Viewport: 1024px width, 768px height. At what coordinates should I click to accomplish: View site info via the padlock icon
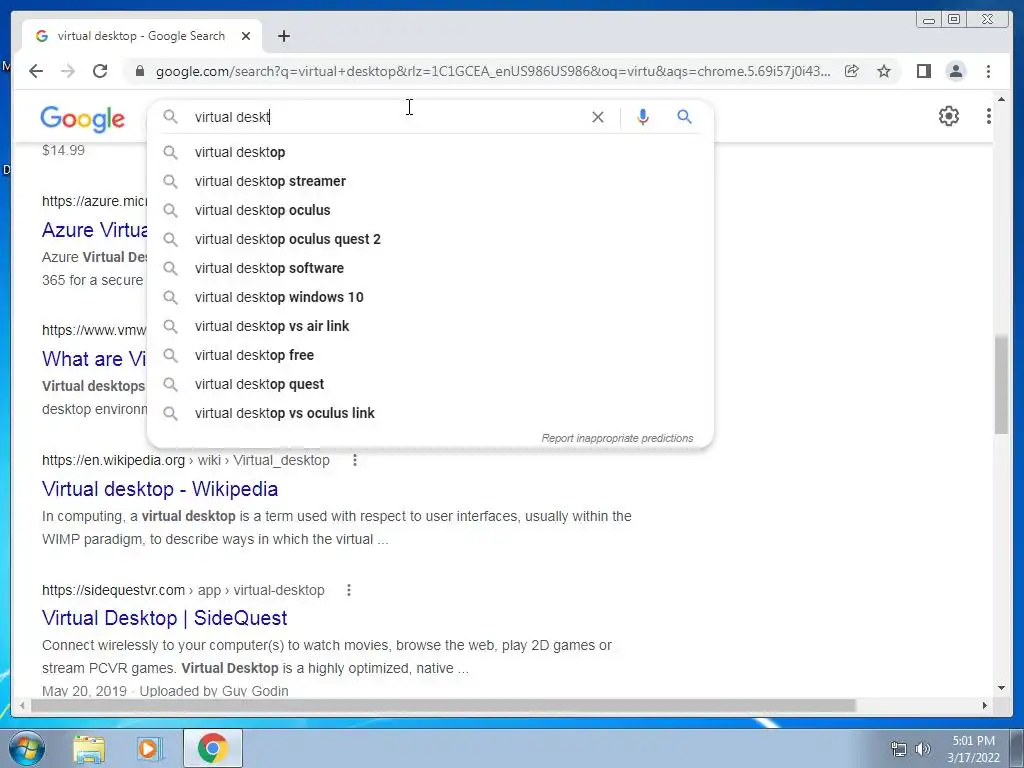(x=140, y=71)
